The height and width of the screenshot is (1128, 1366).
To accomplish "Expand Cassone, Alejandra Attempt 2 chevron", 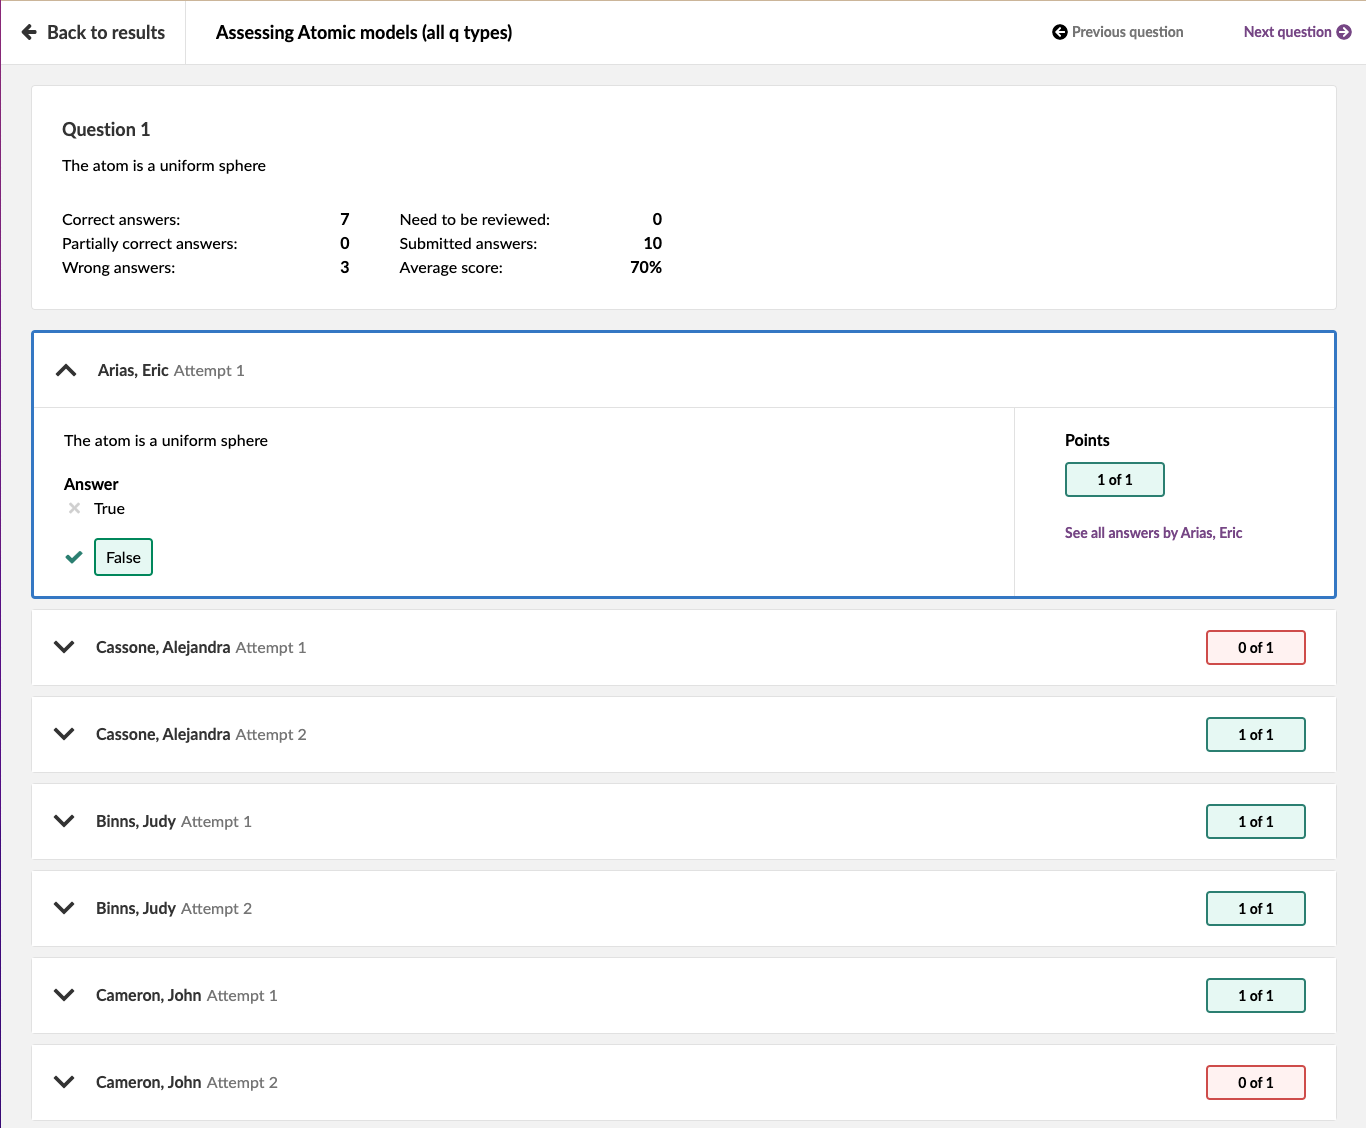I will click(x=64, y=734).
